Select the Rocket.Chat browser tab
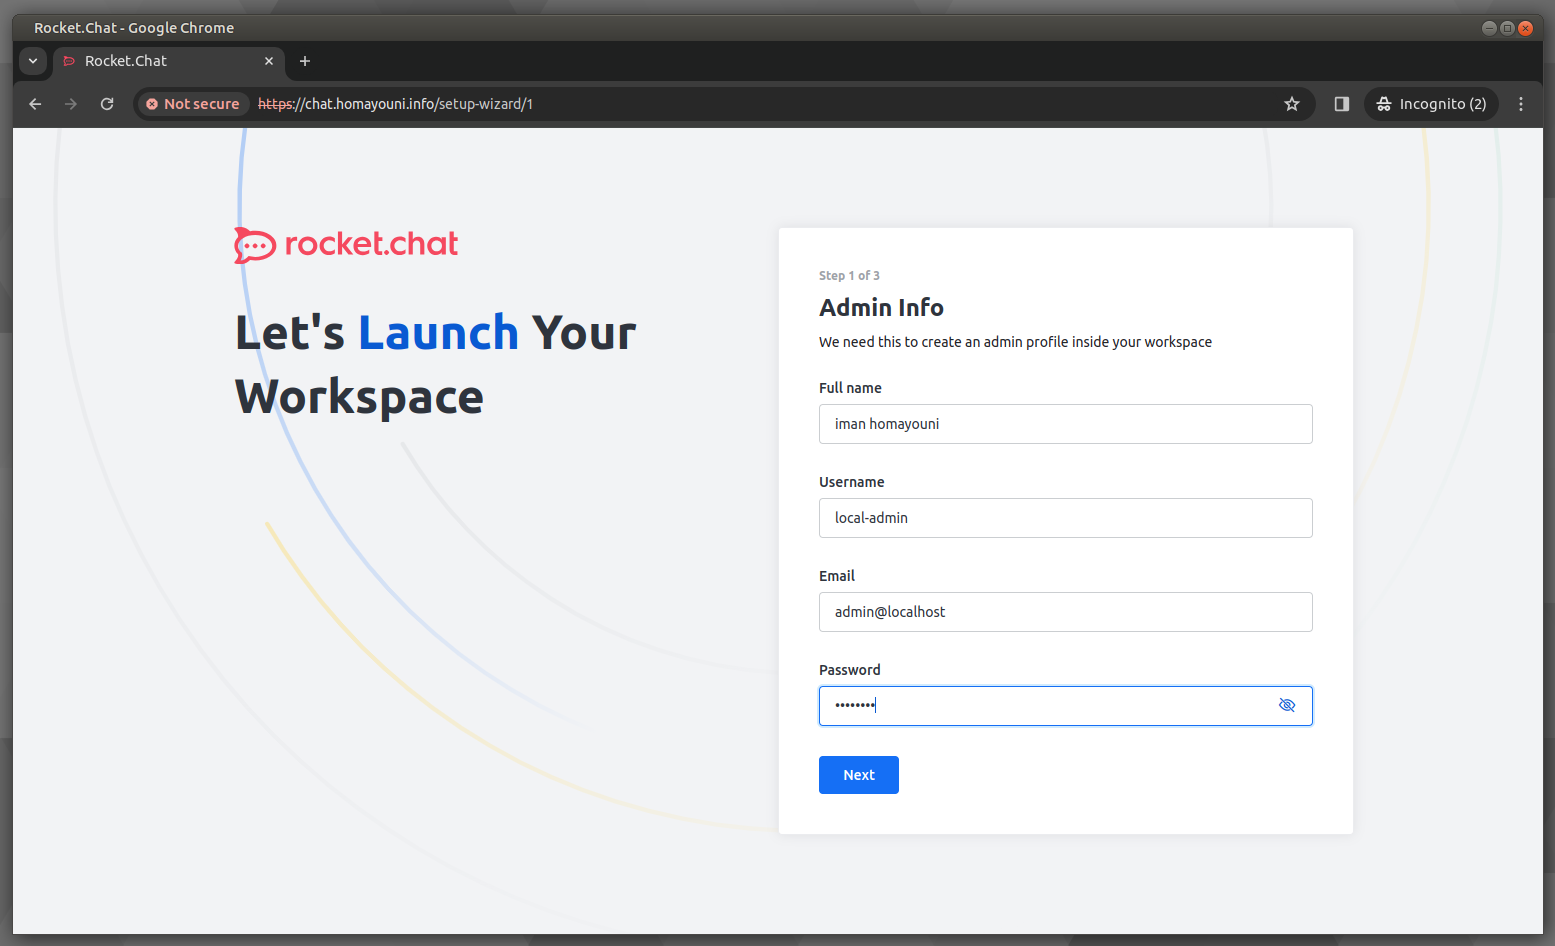The width and height of the screenshot is (1555, 946). (x=168, y=61)
